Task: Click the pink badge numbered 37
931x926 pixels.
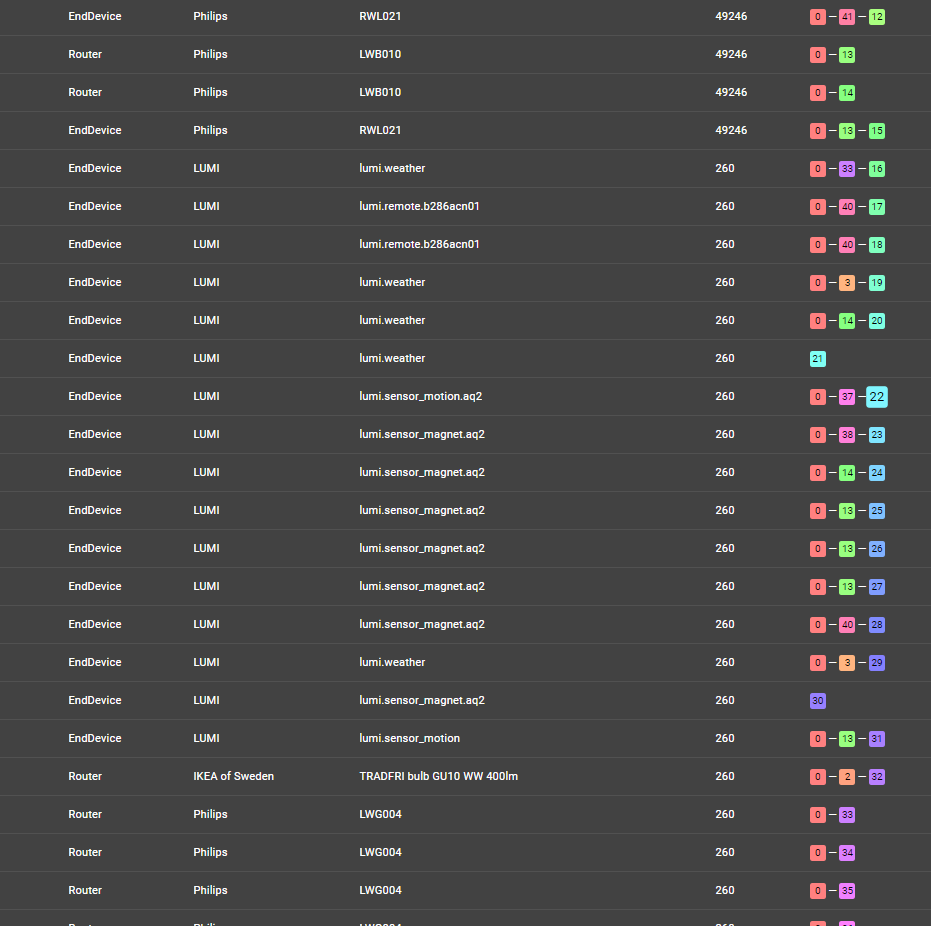Action: (x=847, y=397)
